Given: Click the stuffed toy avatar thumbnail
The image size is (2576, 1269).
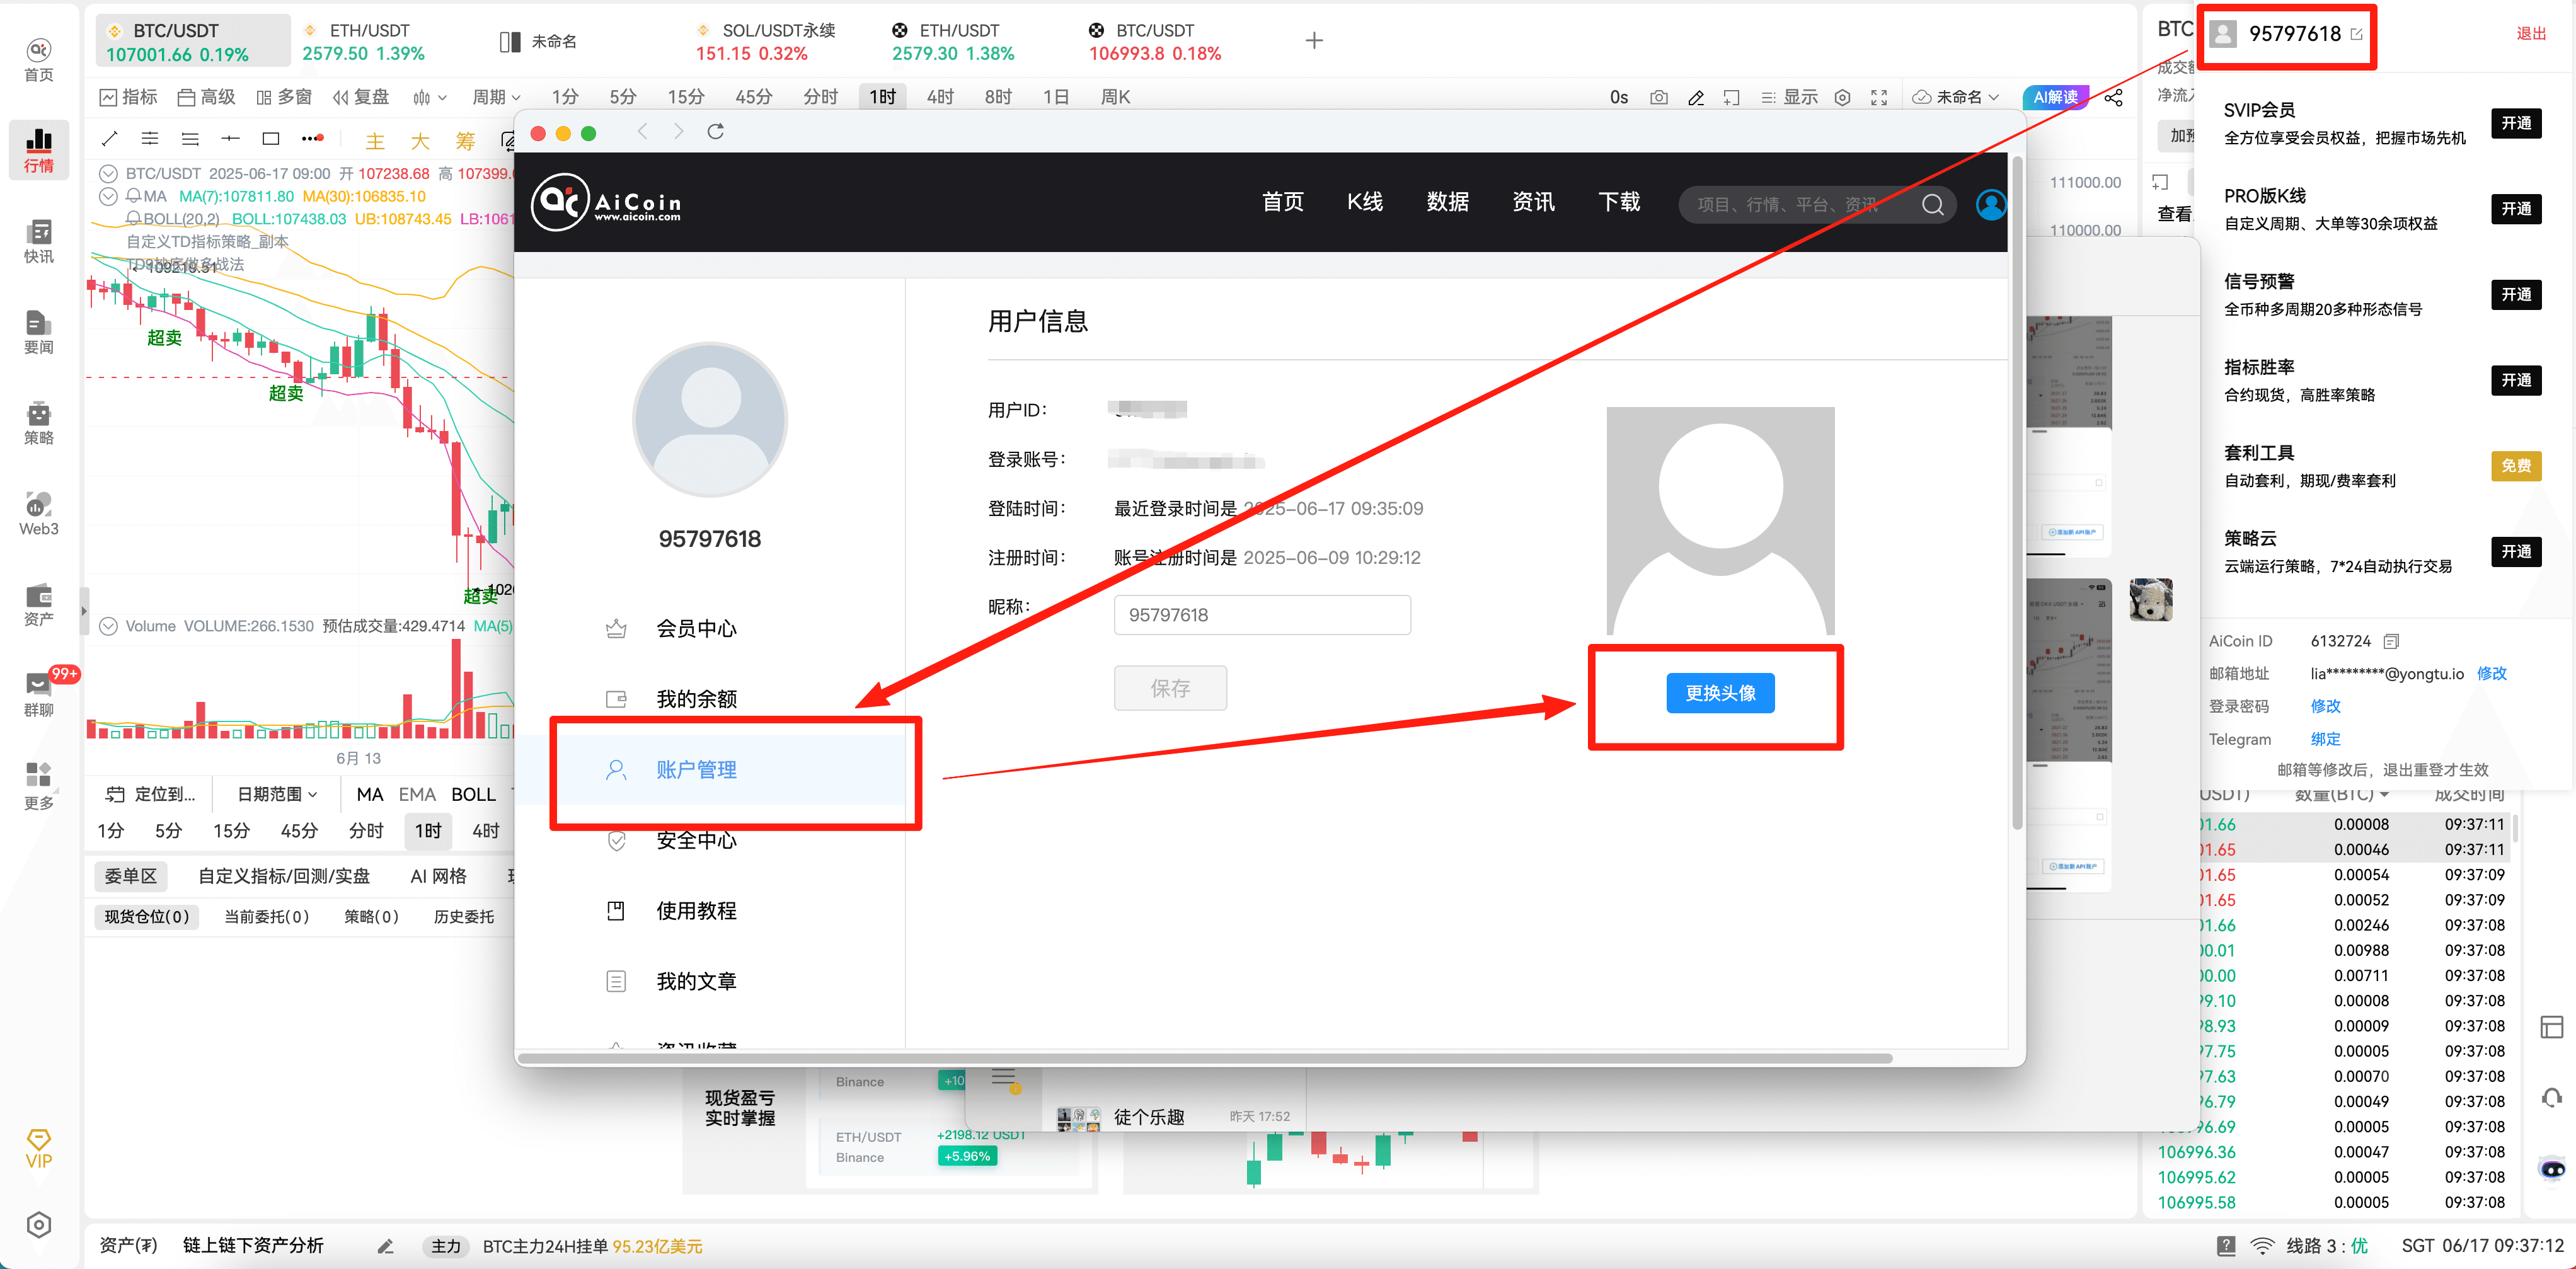Looking at the screenshot, I should [2150, 600].
